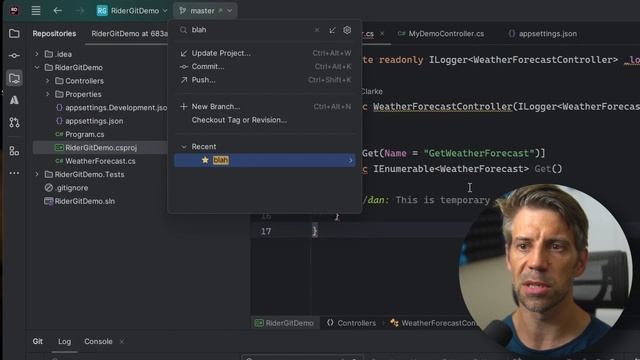Select RiderGitDemo.sln file
This screenshot has height=360, width=640.
click(x=80, y=201)
